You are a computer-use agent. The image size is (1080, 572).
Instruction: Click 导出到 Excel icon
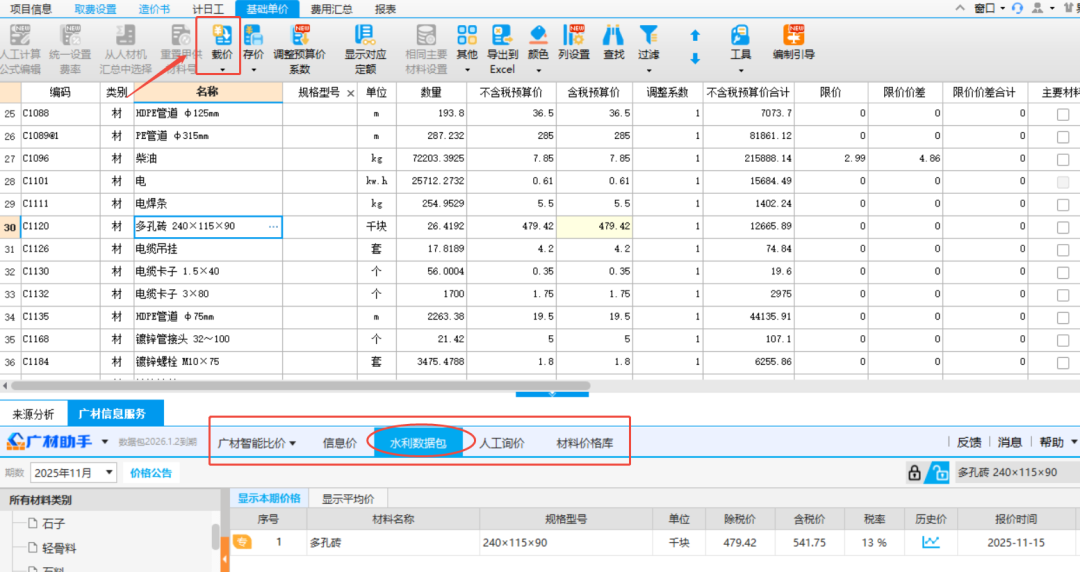point(502,38)
